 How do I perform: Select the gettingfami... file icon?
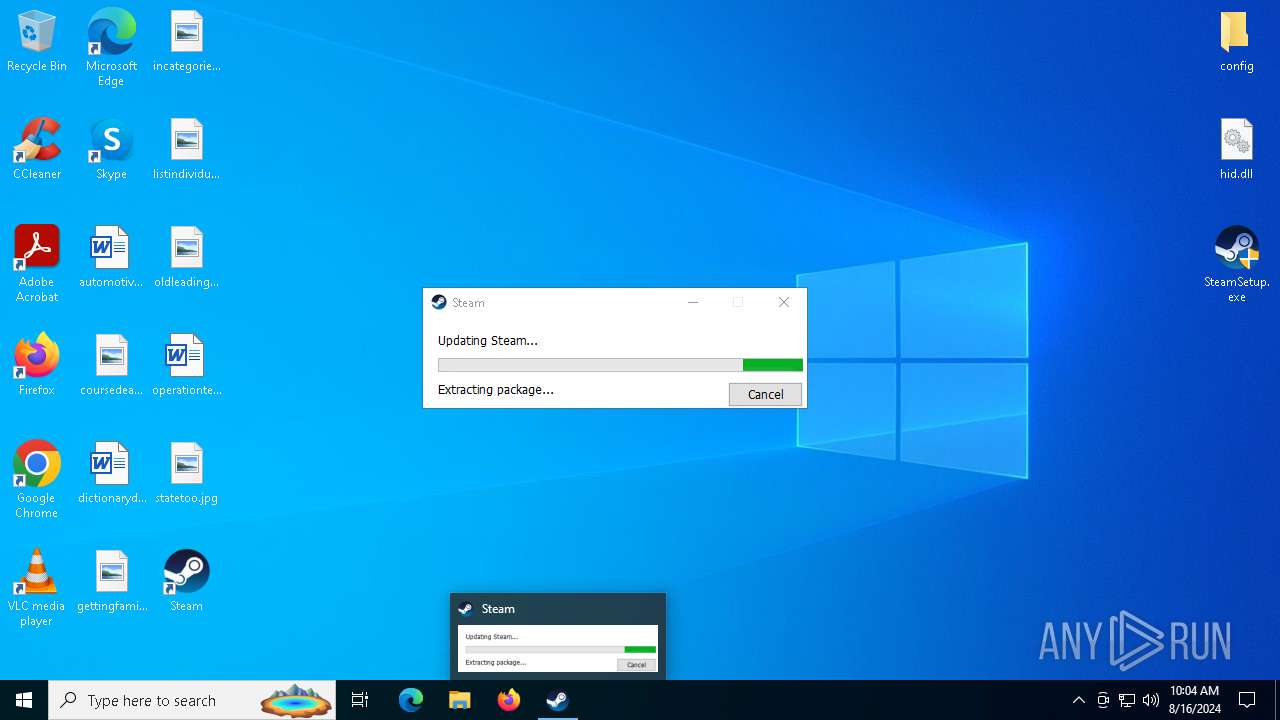click(111, 582)
